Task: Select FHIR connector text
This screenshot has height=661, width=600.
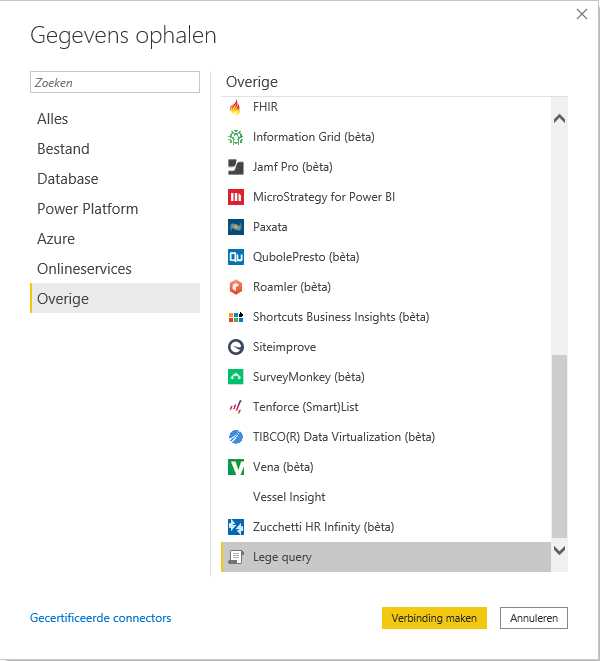Action: click(x=265, y=107)
